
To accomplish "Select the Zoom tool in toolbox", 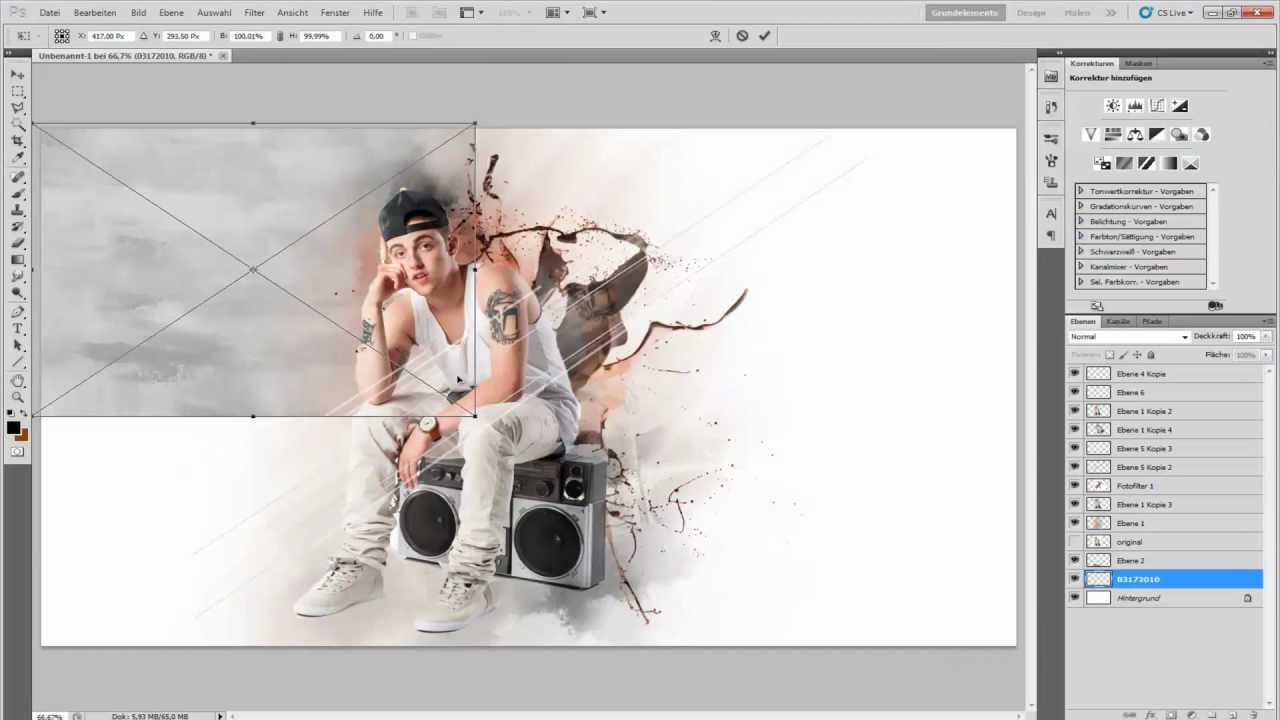I will point(18,398).
